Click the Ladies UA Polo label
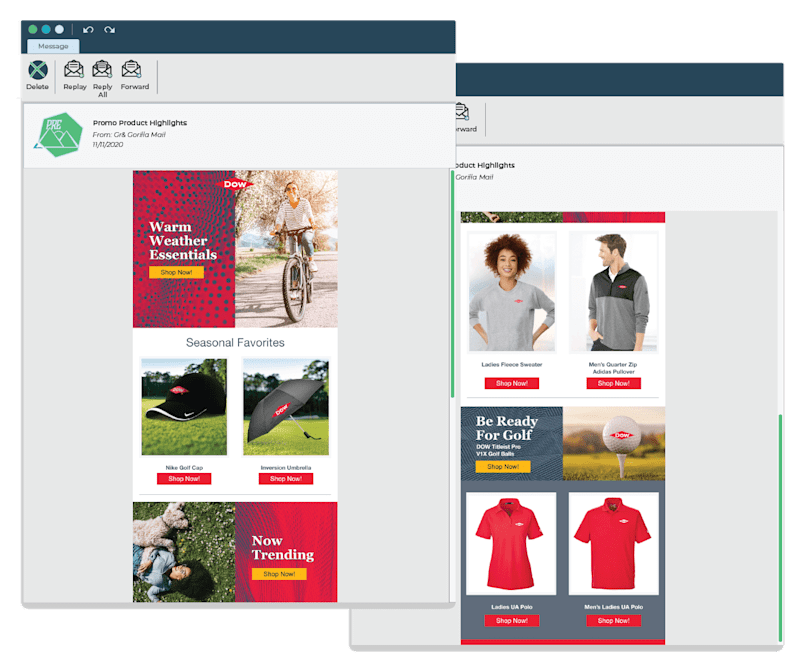Screen dimensions: 800x672 (512, 607)
